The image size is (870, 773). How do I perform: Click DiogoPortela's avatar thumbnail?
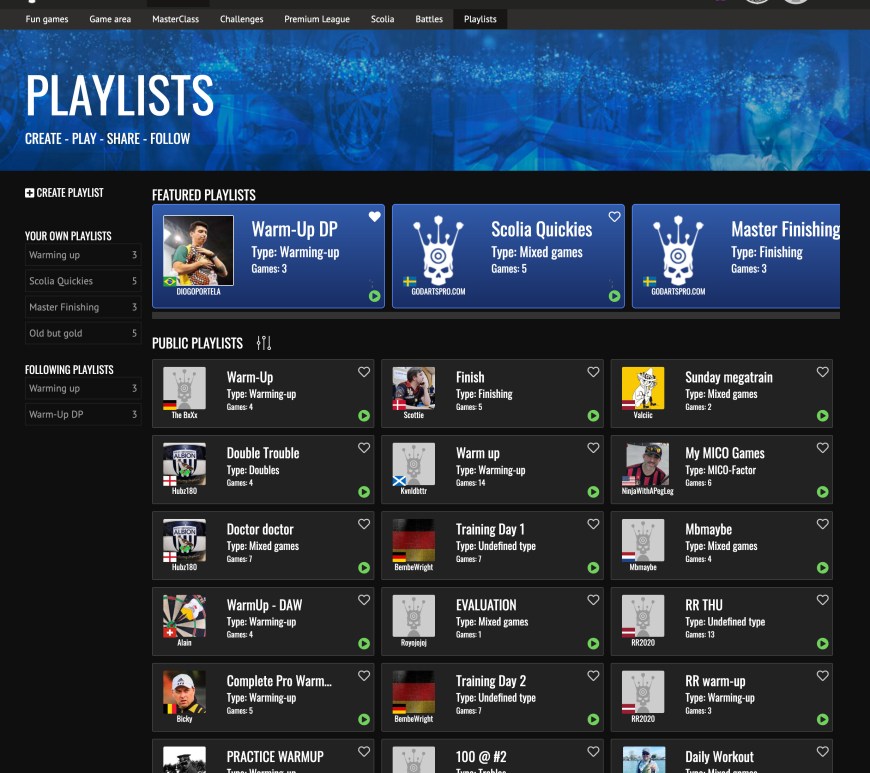pyautogui.click(x=198, y=251)
